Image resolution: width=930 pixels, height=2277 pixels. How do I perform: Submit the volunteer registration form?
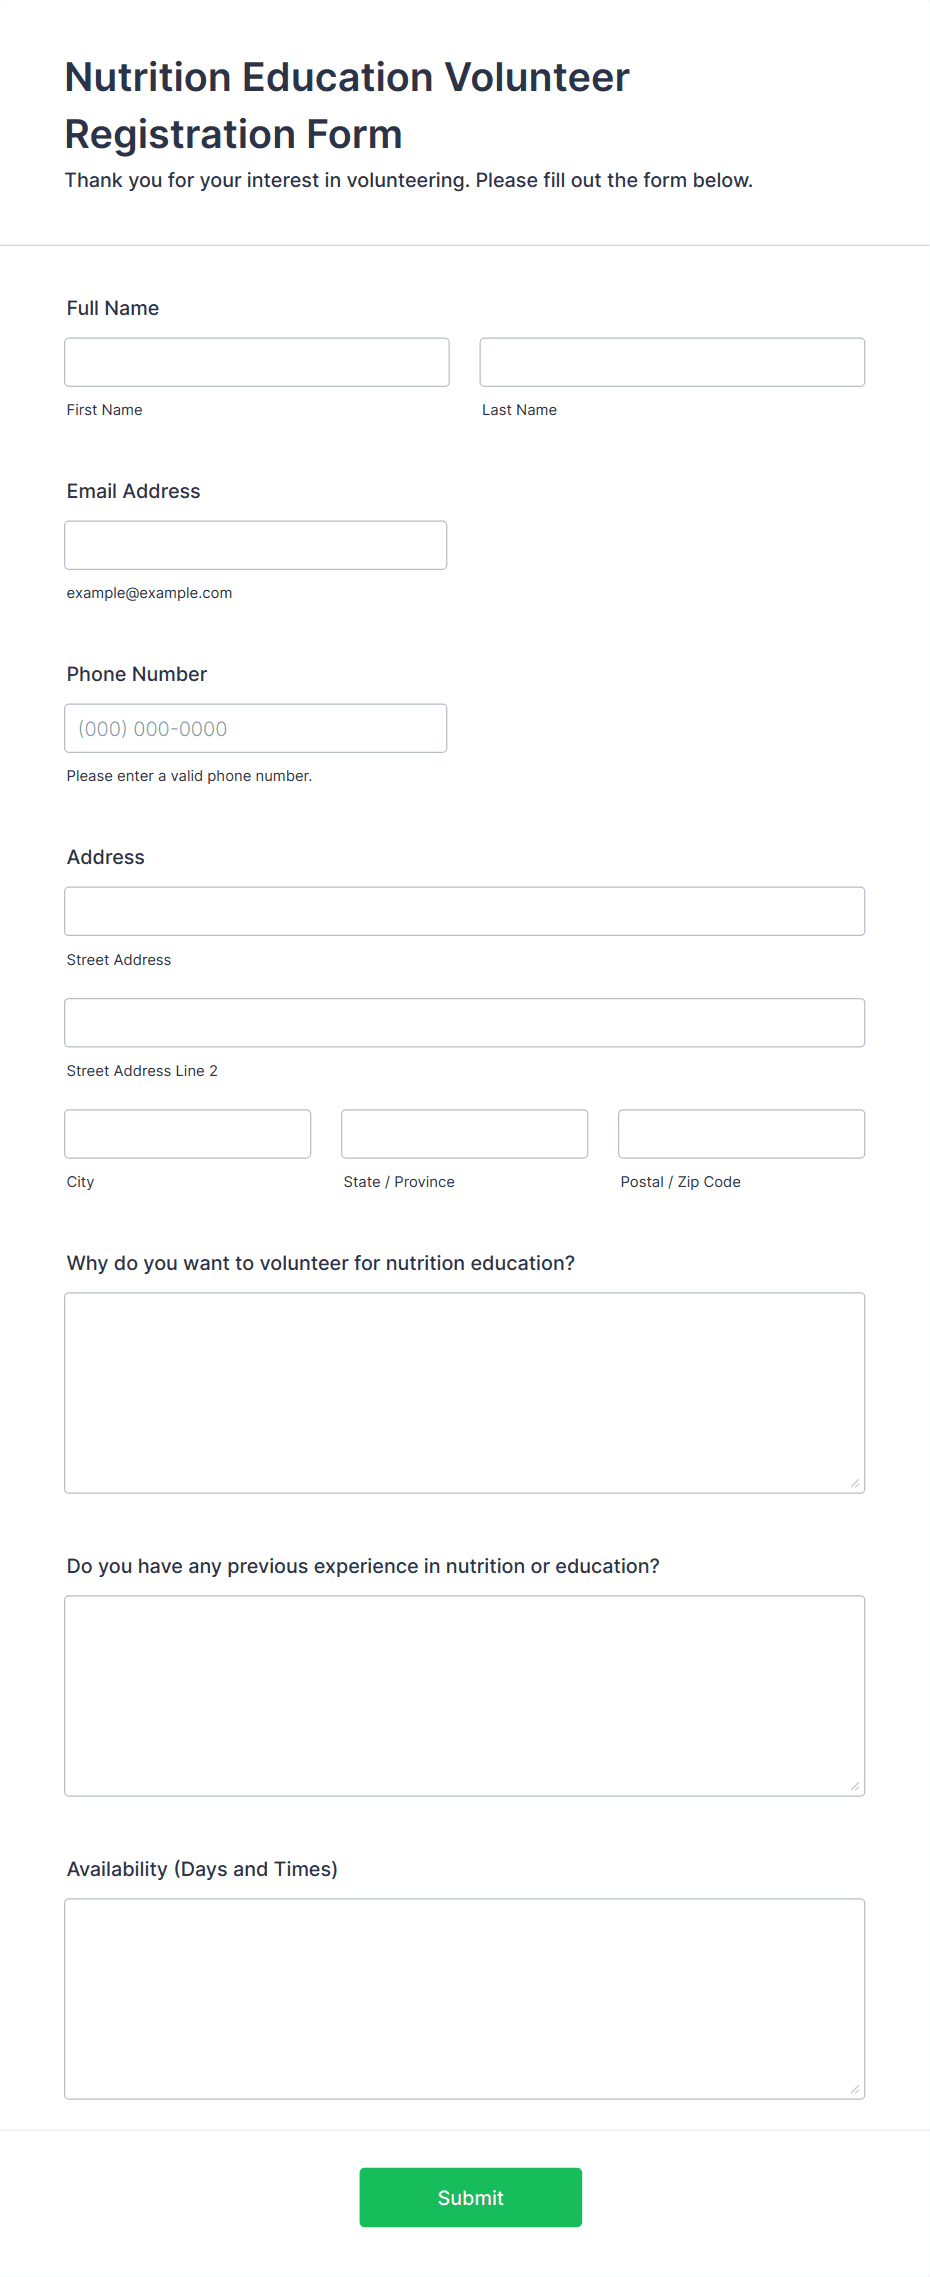pyautogui.click(x=471, y=2197)
